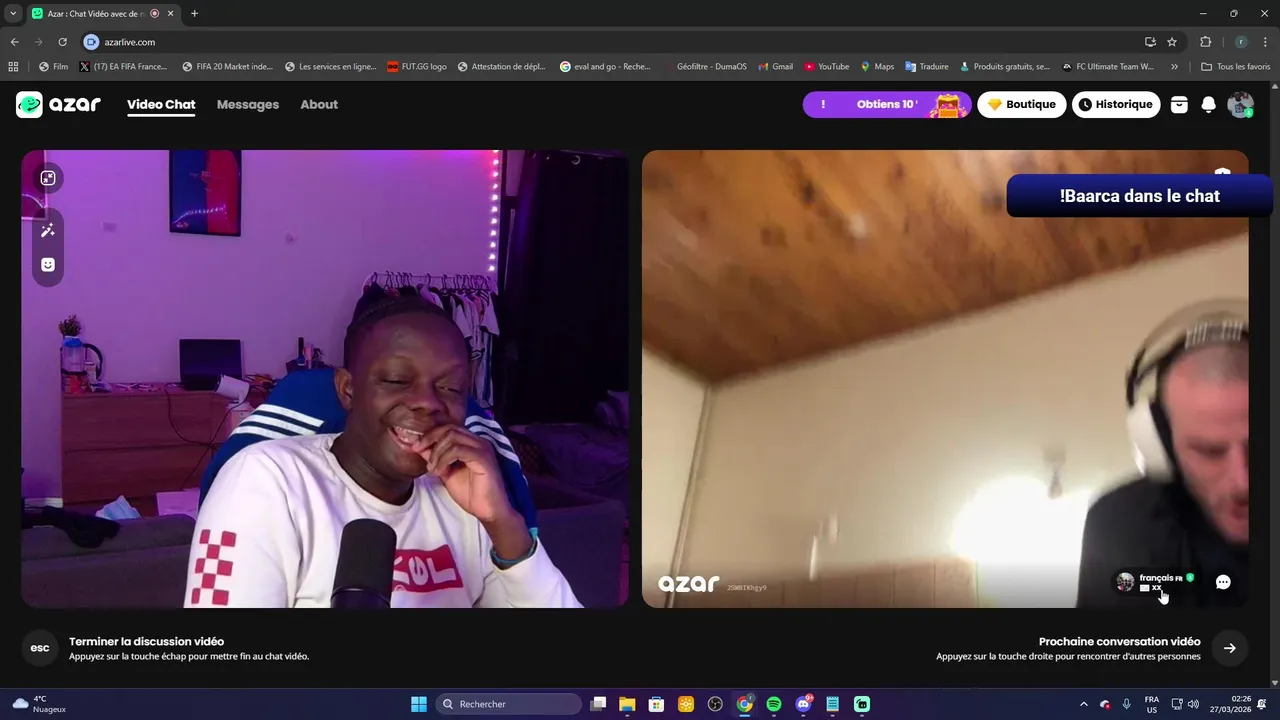Open the Boutique shop
The height and width of the screenshot is (720, 1280).
click(1022, 104)
